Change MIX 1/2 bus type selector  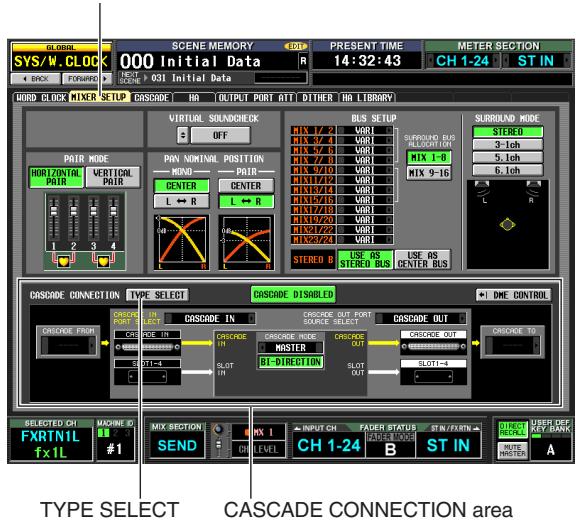(365, 130)
